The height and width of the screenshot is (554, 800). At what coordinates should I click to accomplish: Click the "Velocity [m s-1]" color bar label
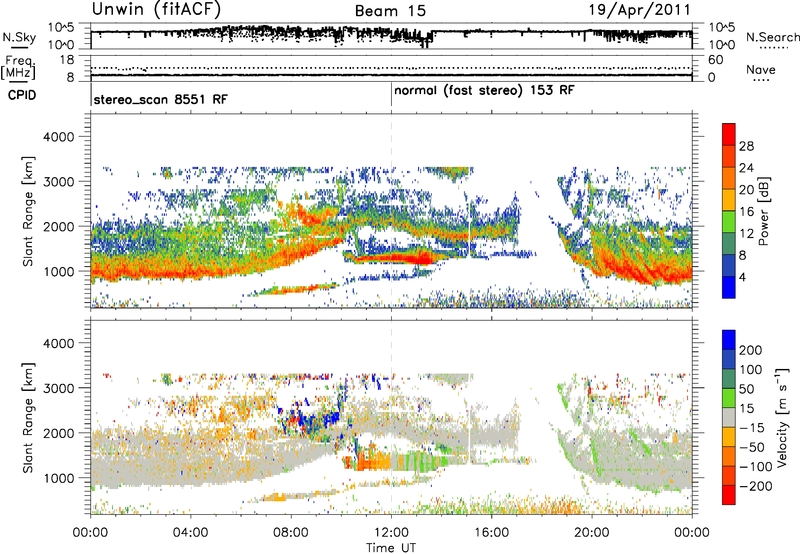tap(783, 418)
